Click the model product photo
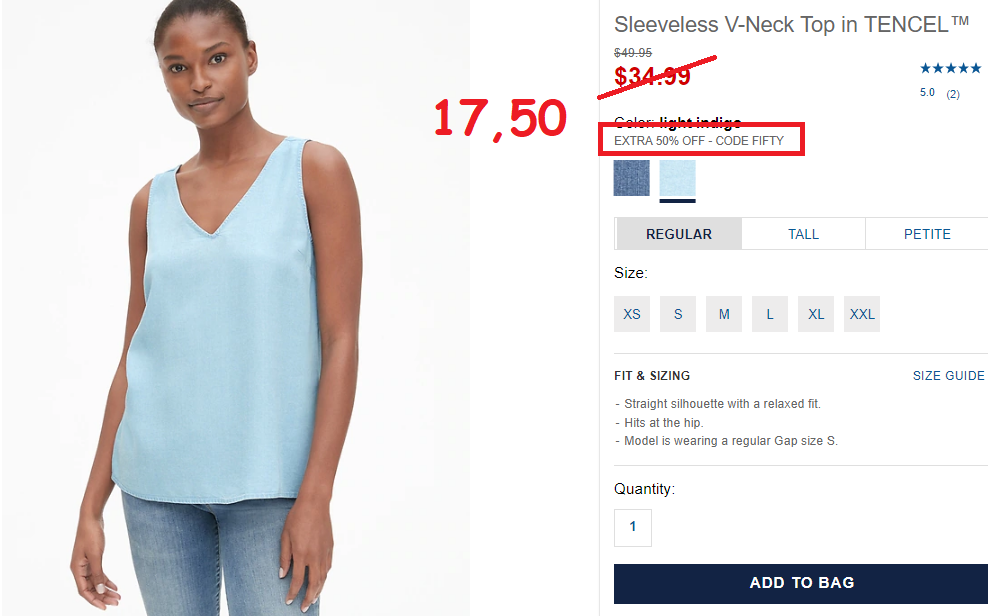988x616 pixels. pyautogui.click(x=236, y=308)
